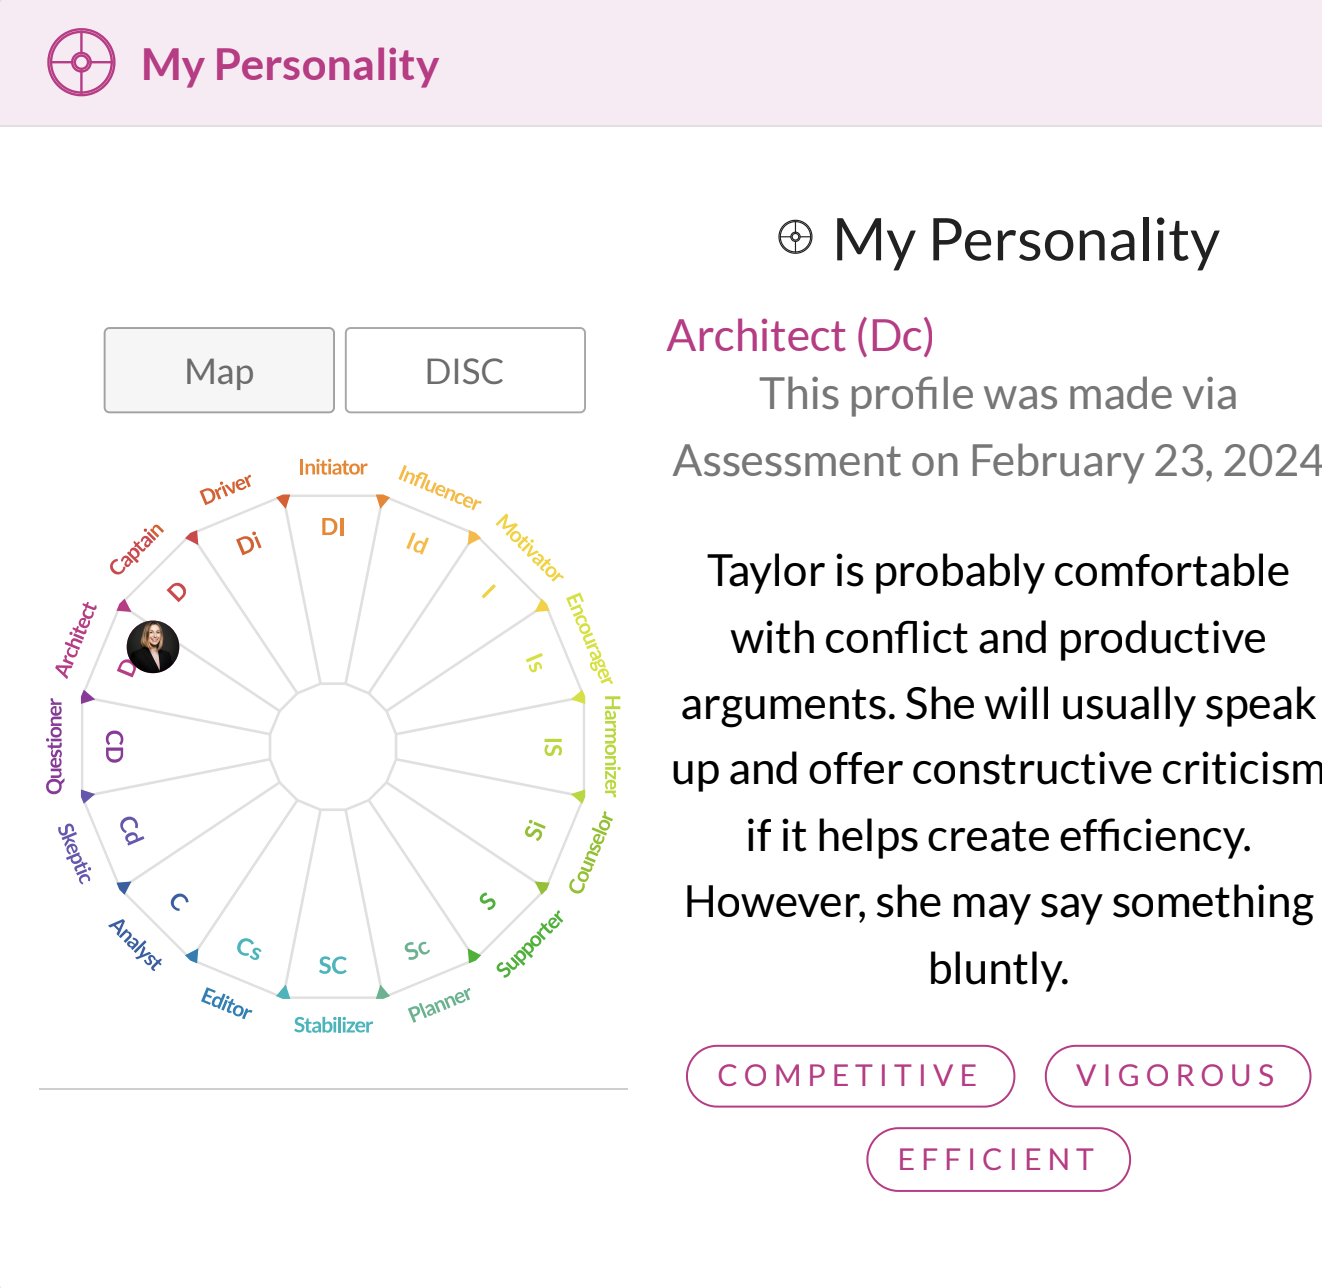Click the pink crosshair icon in header

pos(82,63)
